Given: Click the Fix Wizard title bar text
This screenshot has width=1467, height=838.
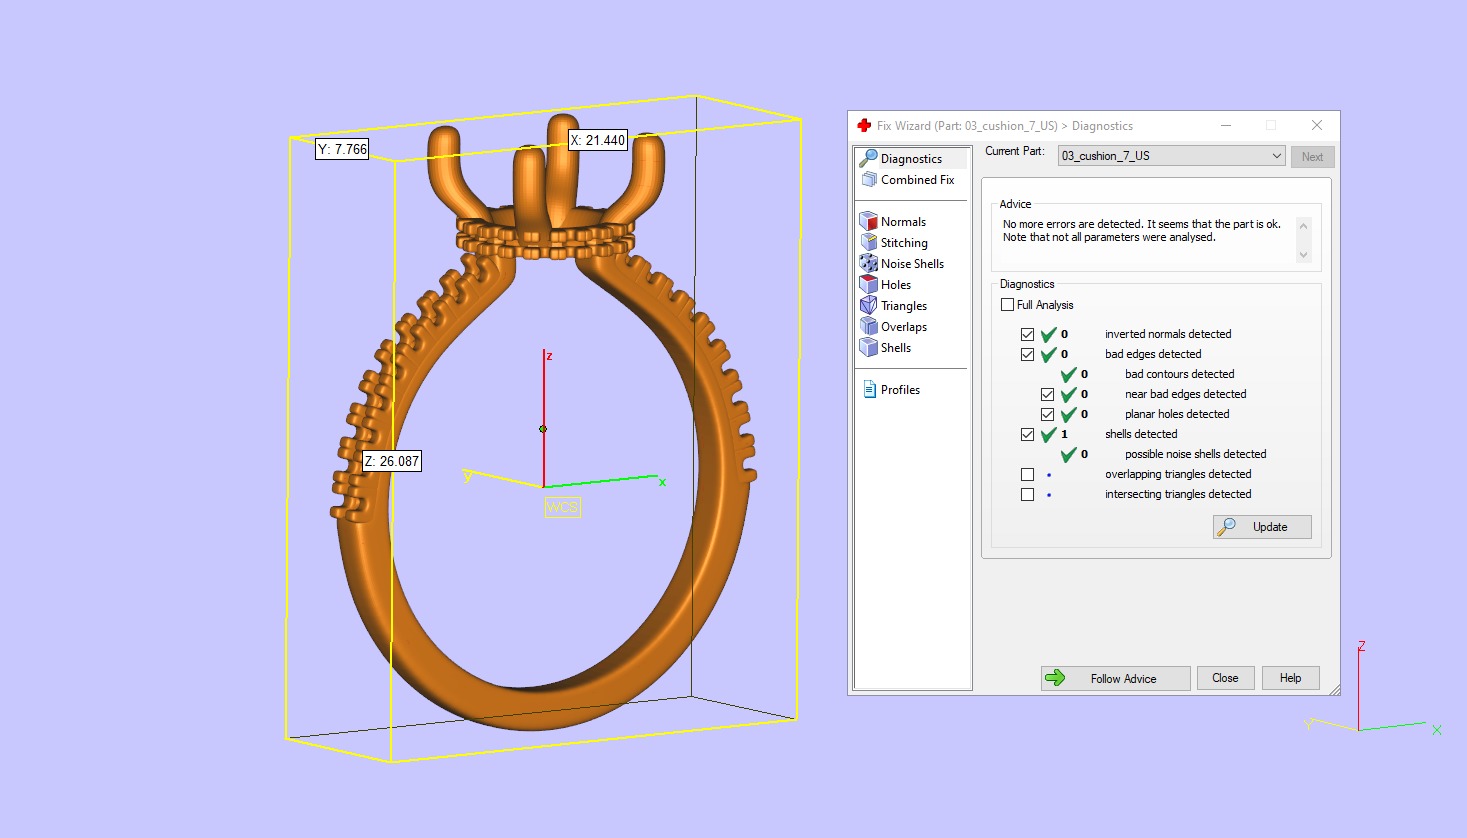Looking at the screenshot, I should (x=1005, y=126).
